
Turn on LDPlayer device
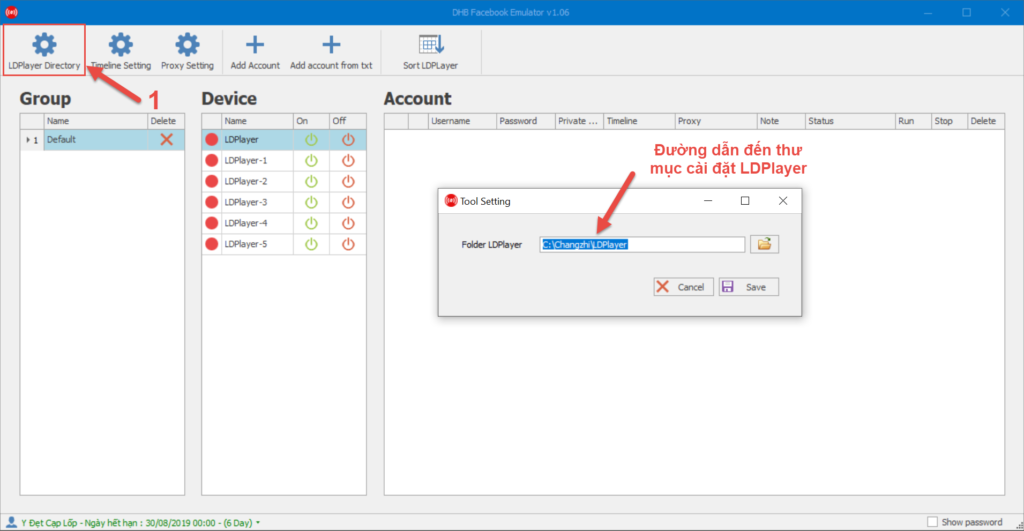[x=311, y=139]
